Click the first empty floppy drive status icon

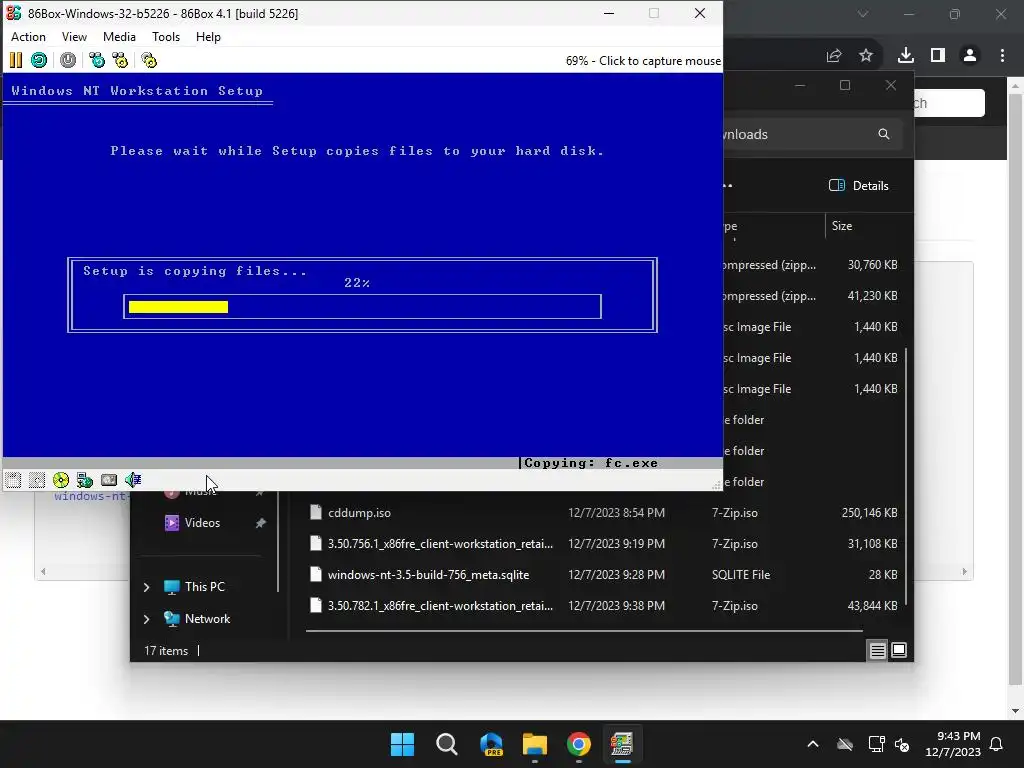click(x=13, y=481)
